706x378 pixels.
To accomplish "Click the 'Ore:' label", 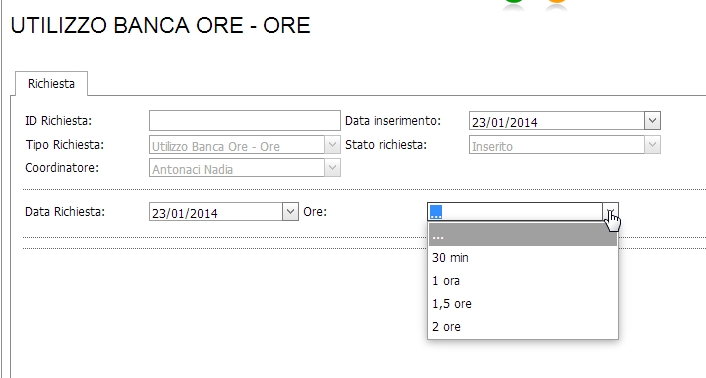I will (315, 212).
